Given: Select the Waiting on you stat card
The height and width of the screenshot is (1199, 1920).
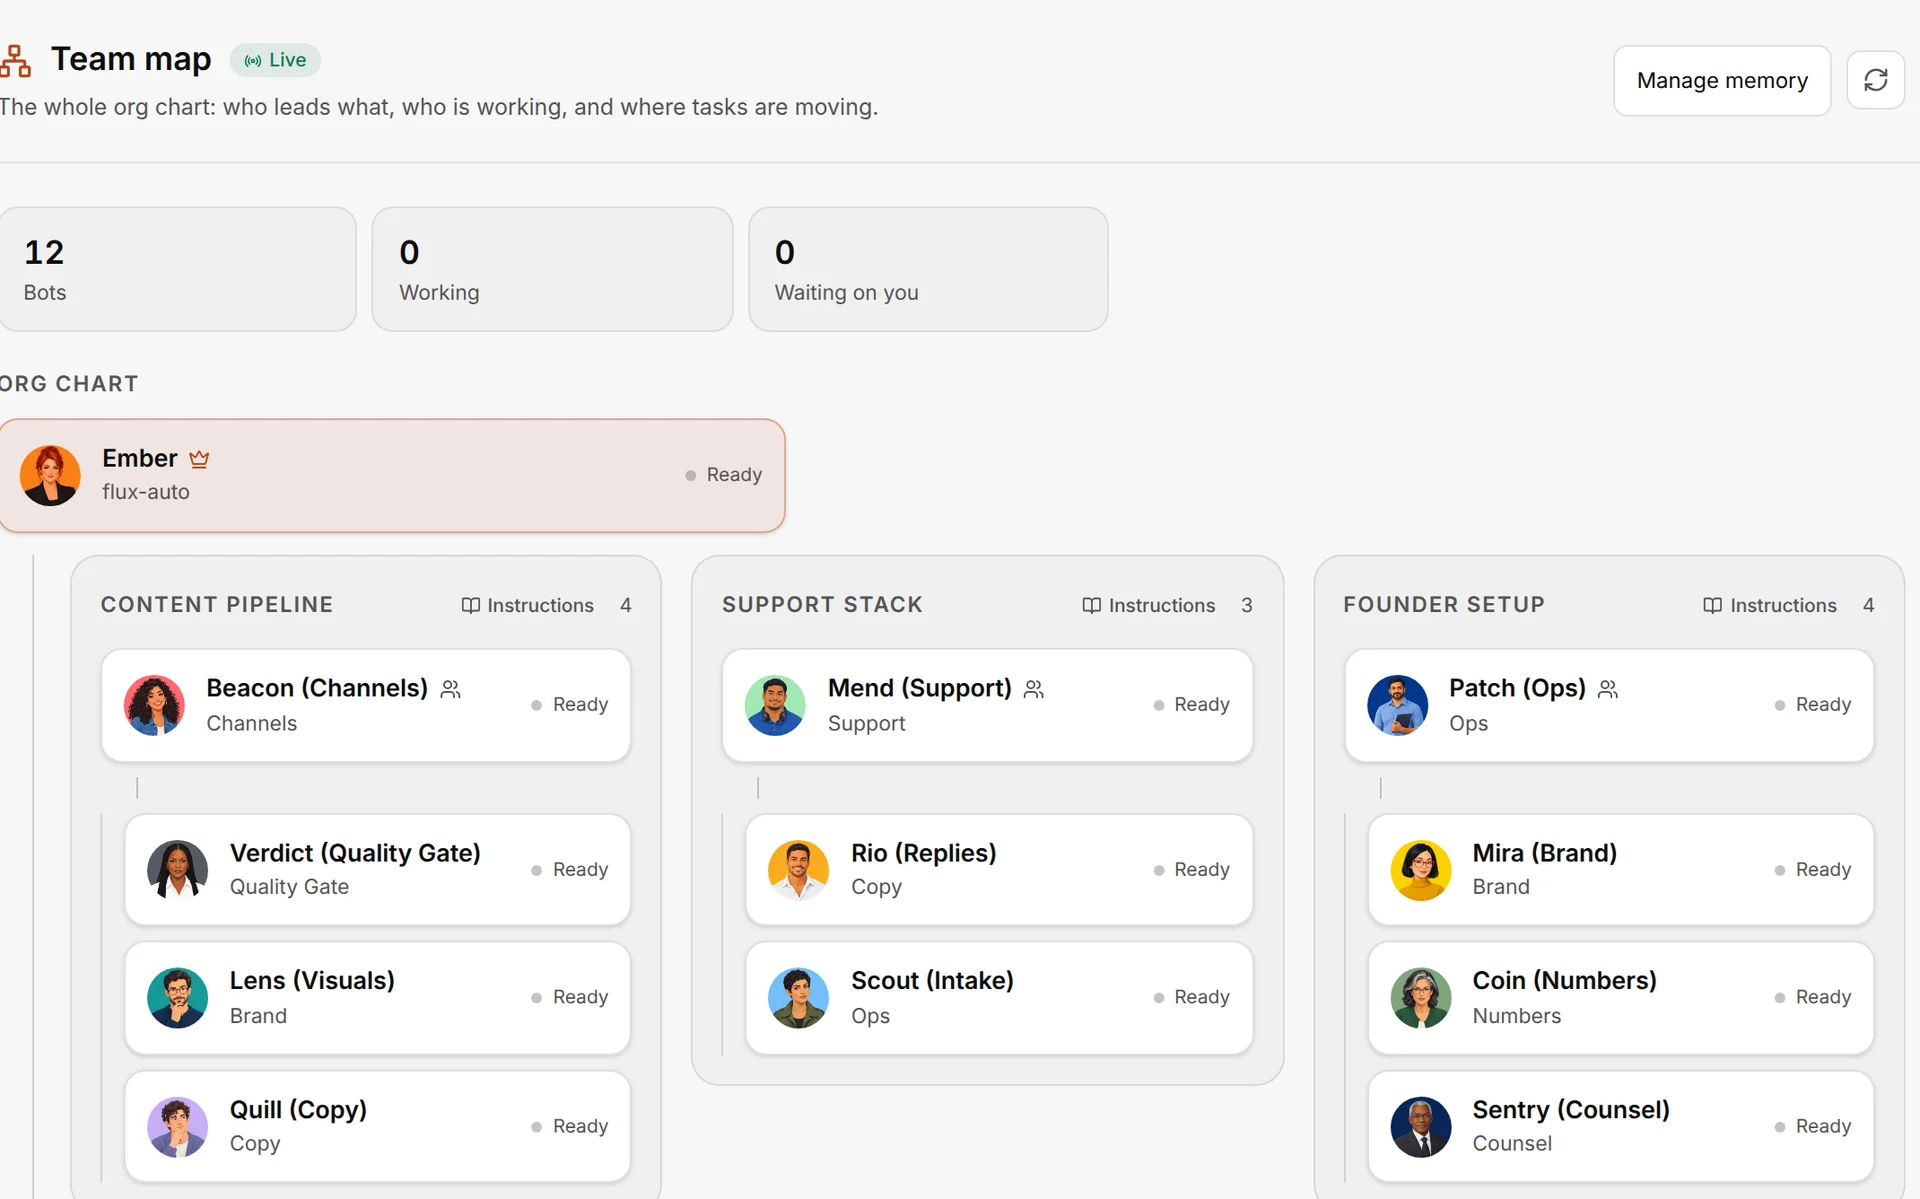Looking at the screenshot, I should point(928,269).
